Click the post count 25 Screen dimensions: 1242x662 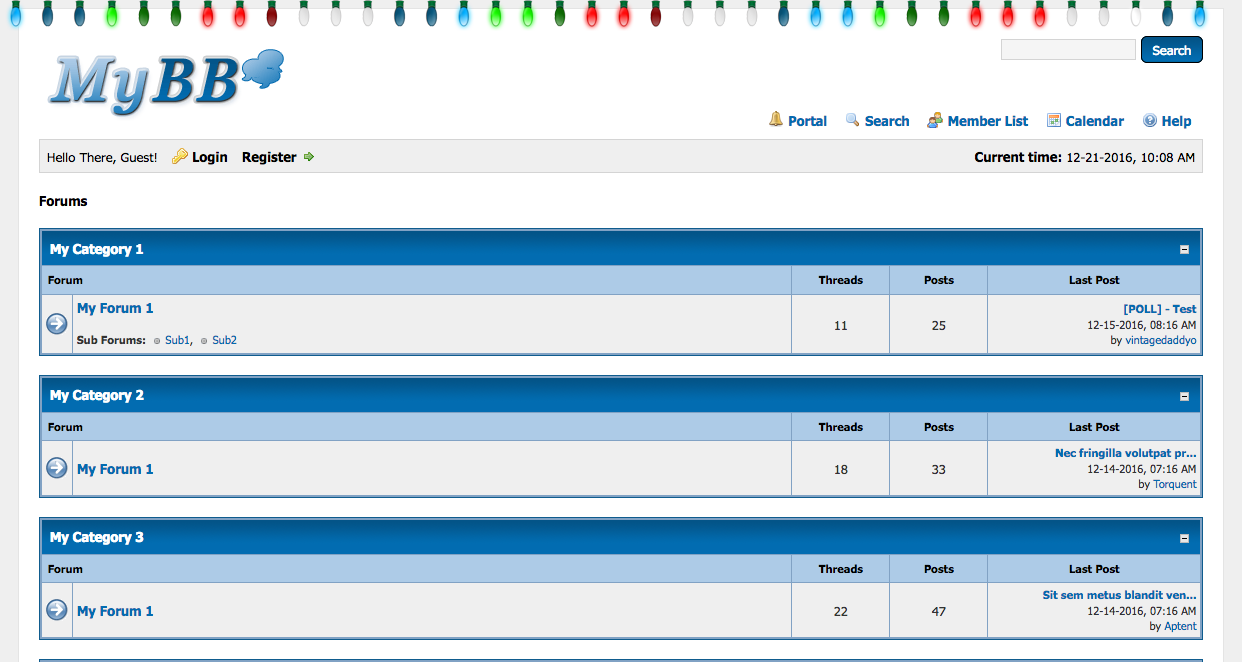point(938,325)
